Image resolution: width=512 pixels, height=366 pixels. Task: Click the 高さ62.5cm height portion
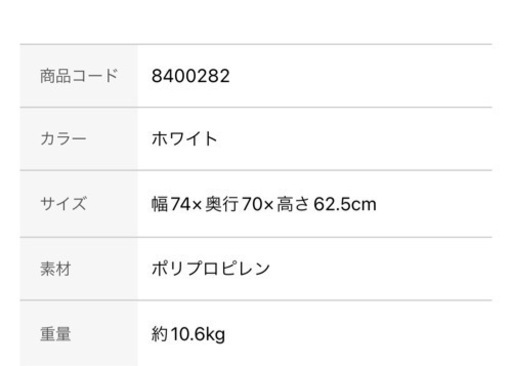(326, 204)
